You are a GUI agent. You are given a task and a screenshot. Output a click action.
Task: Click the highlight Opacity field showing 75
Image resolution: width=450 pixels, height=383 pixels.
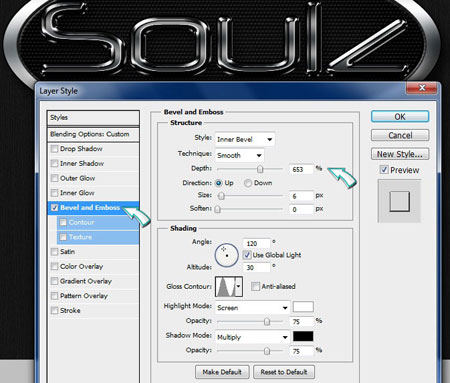tap(301, 321)
